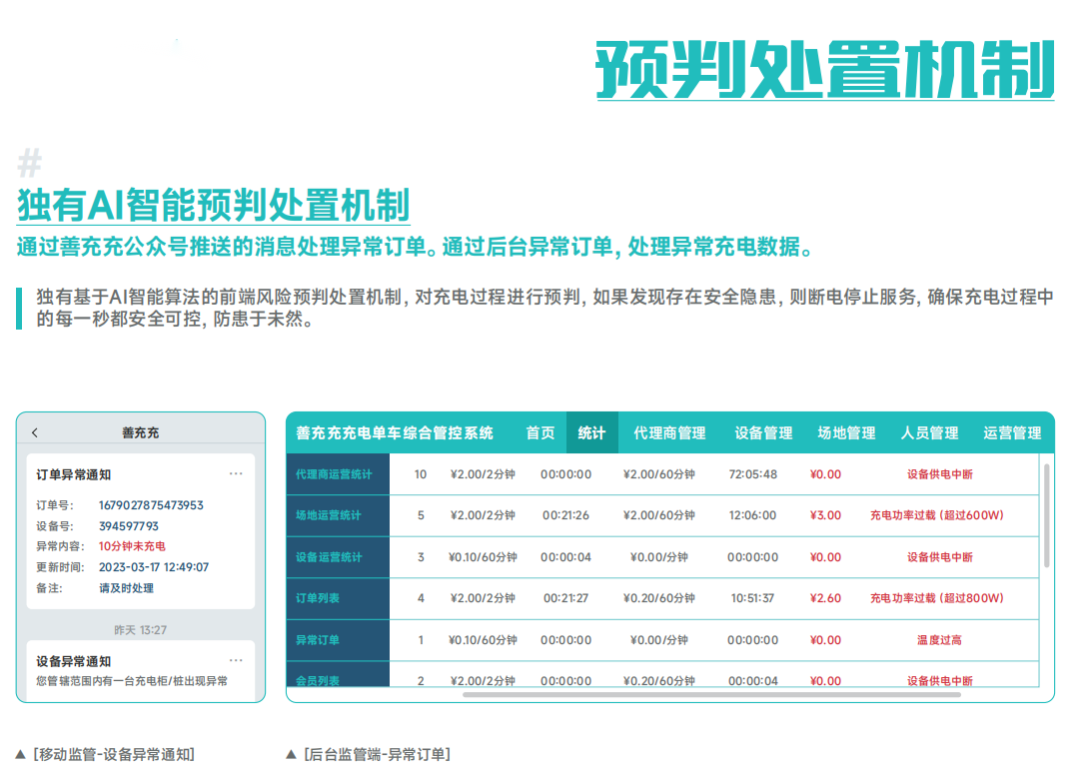Click the duration 72:05:48
This screenshot has width=1080, height=776.
(753, 474)
